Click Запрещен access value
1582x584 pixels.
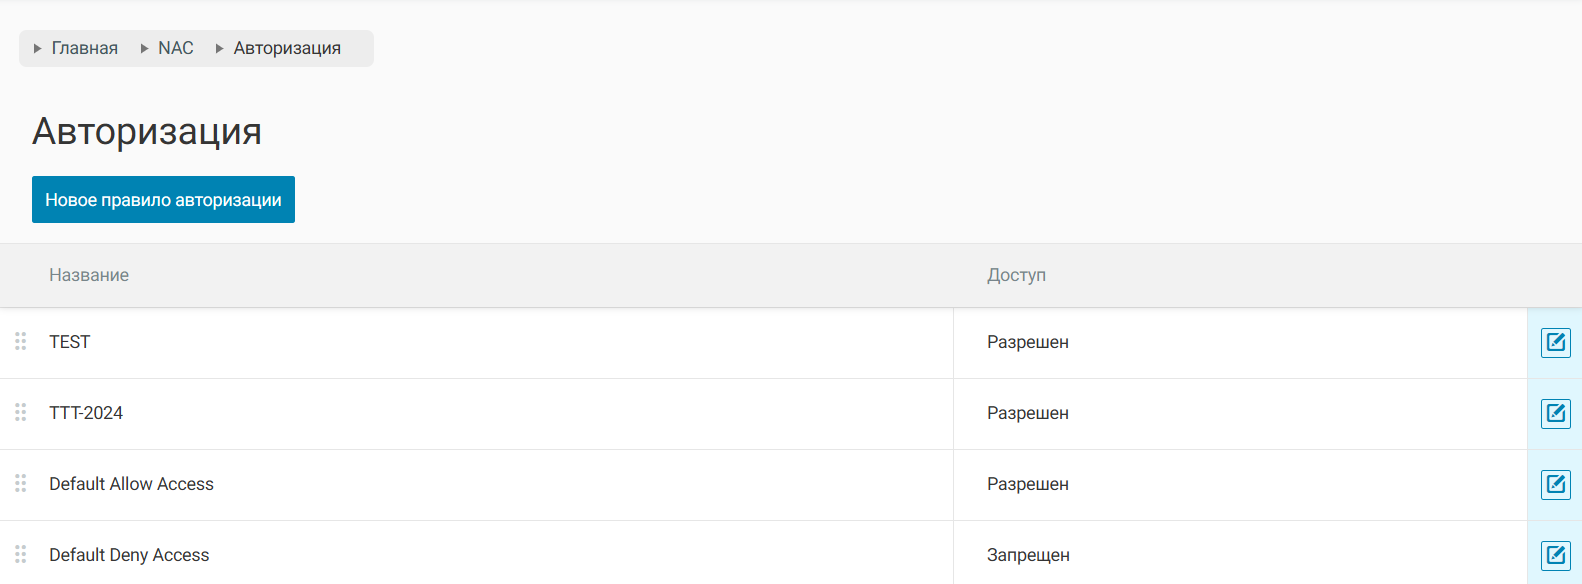point(1028,555)
